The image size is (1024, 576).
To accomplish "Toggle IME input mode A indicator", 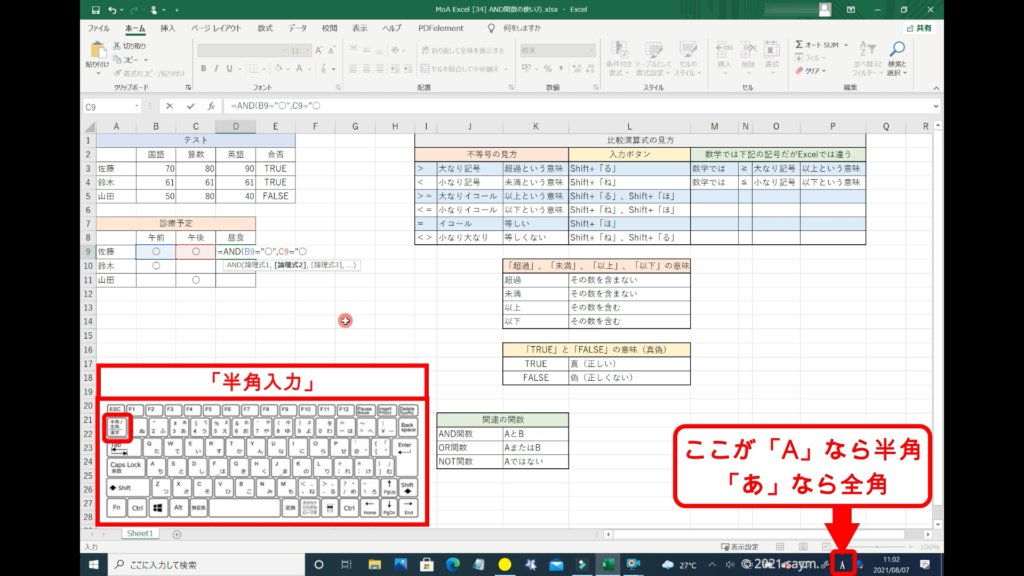I will coord(843,565).
